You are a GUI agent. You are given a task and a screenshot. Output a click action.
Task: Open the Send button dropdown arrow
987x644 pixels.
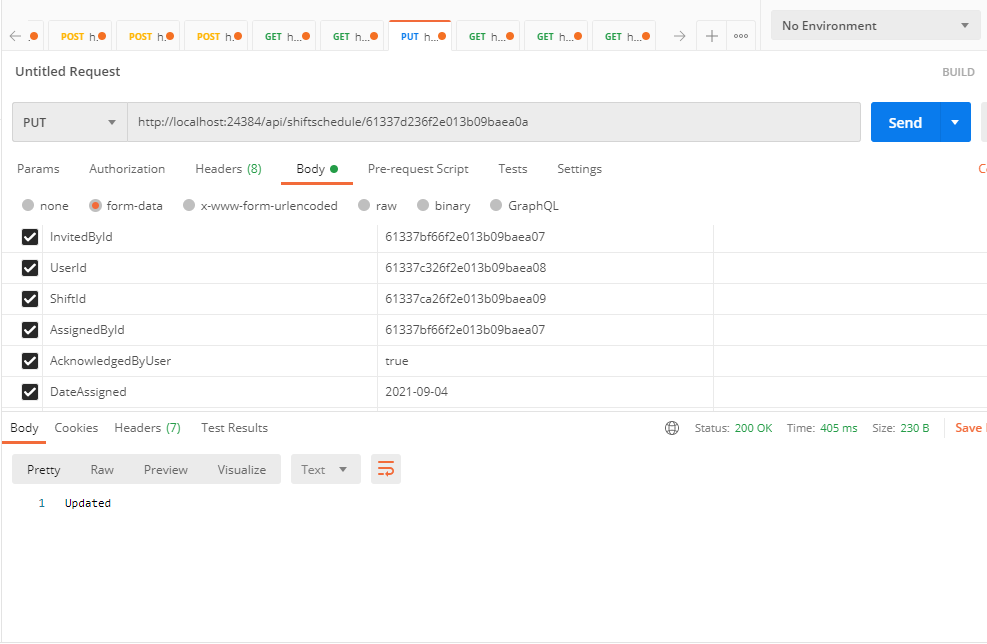tap(955, 122)
